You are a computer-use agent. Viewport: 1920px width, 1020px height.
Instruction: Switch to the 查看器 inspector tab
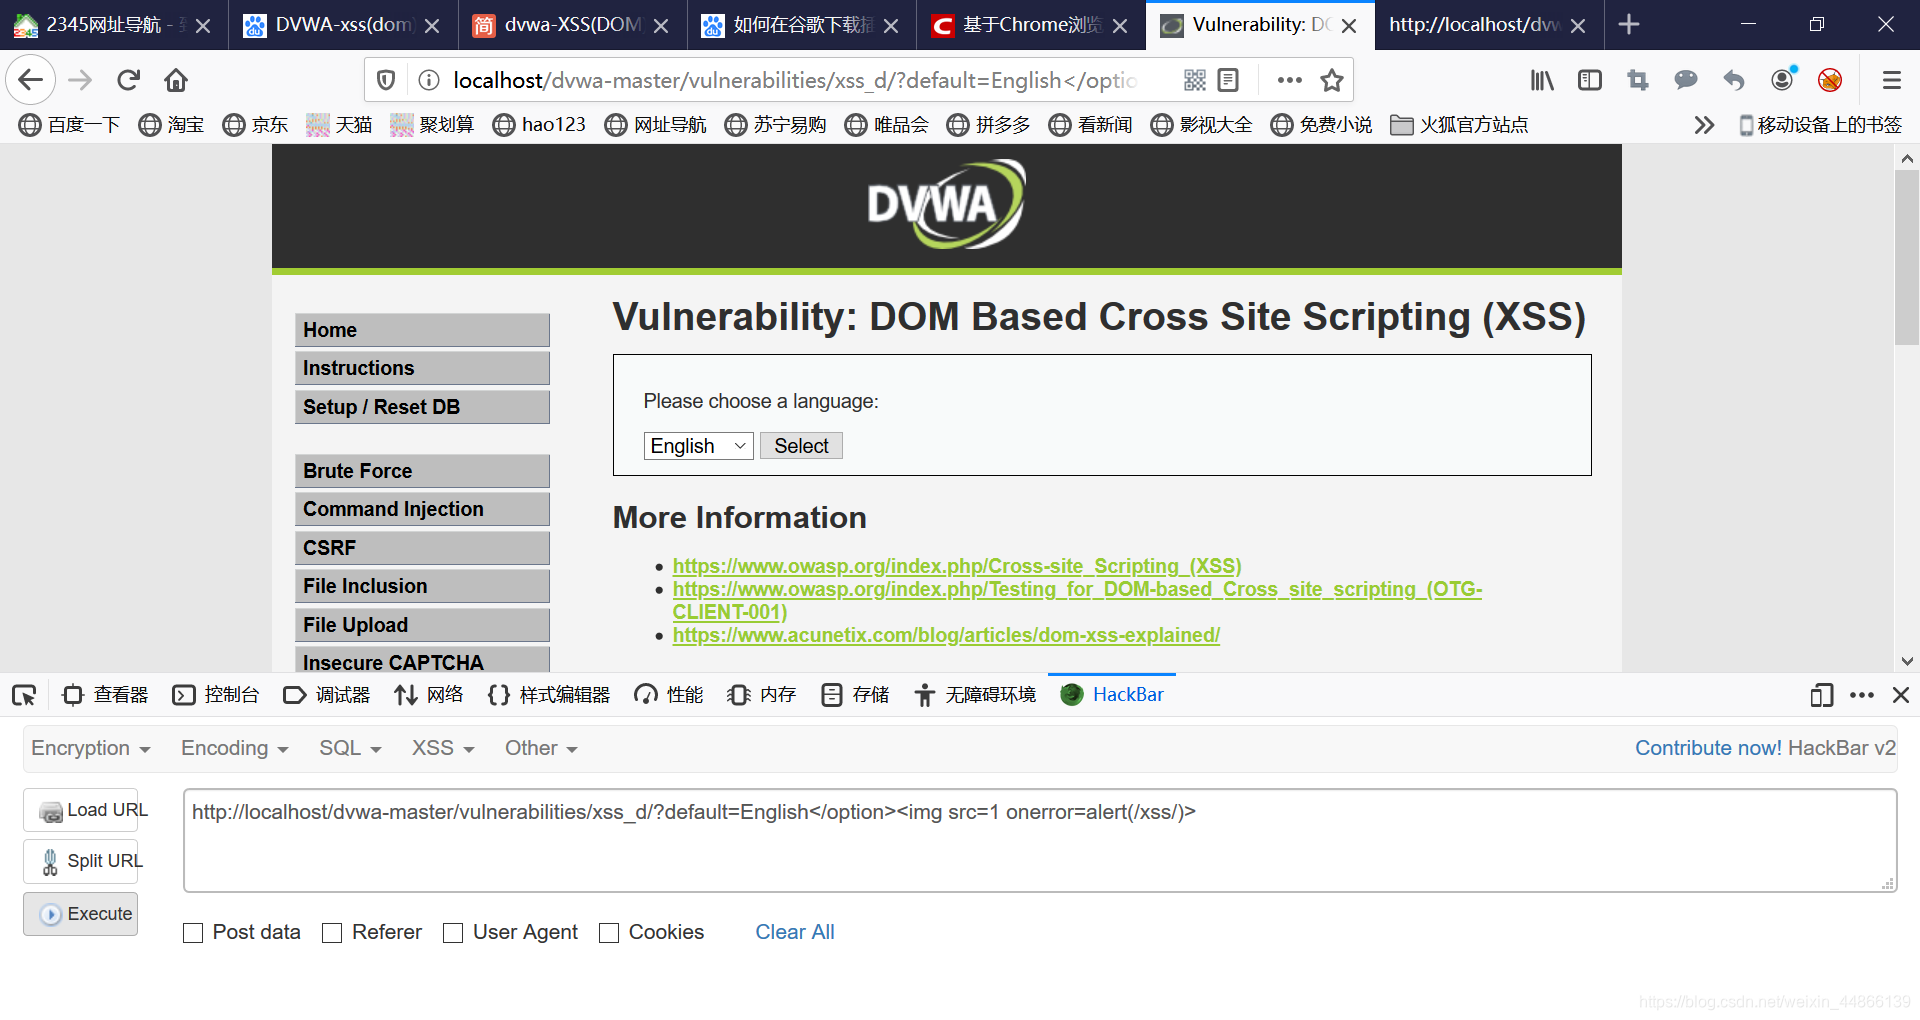(x=105, y=695)
